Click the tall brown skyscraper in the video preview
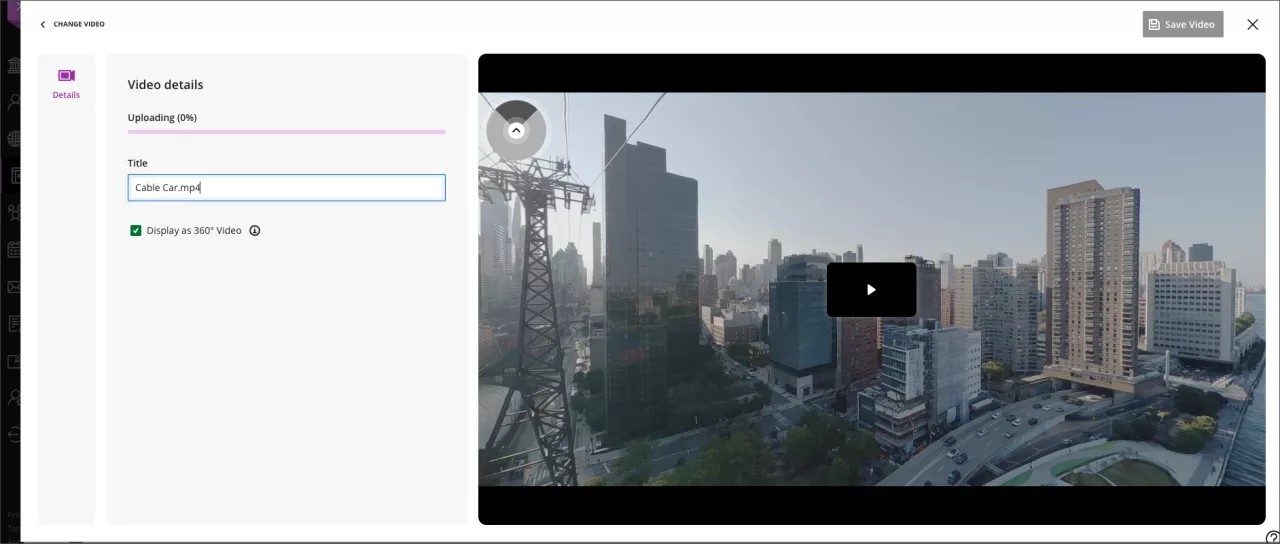Viewport: 1280px width, 544px height. click(1092, 280)
